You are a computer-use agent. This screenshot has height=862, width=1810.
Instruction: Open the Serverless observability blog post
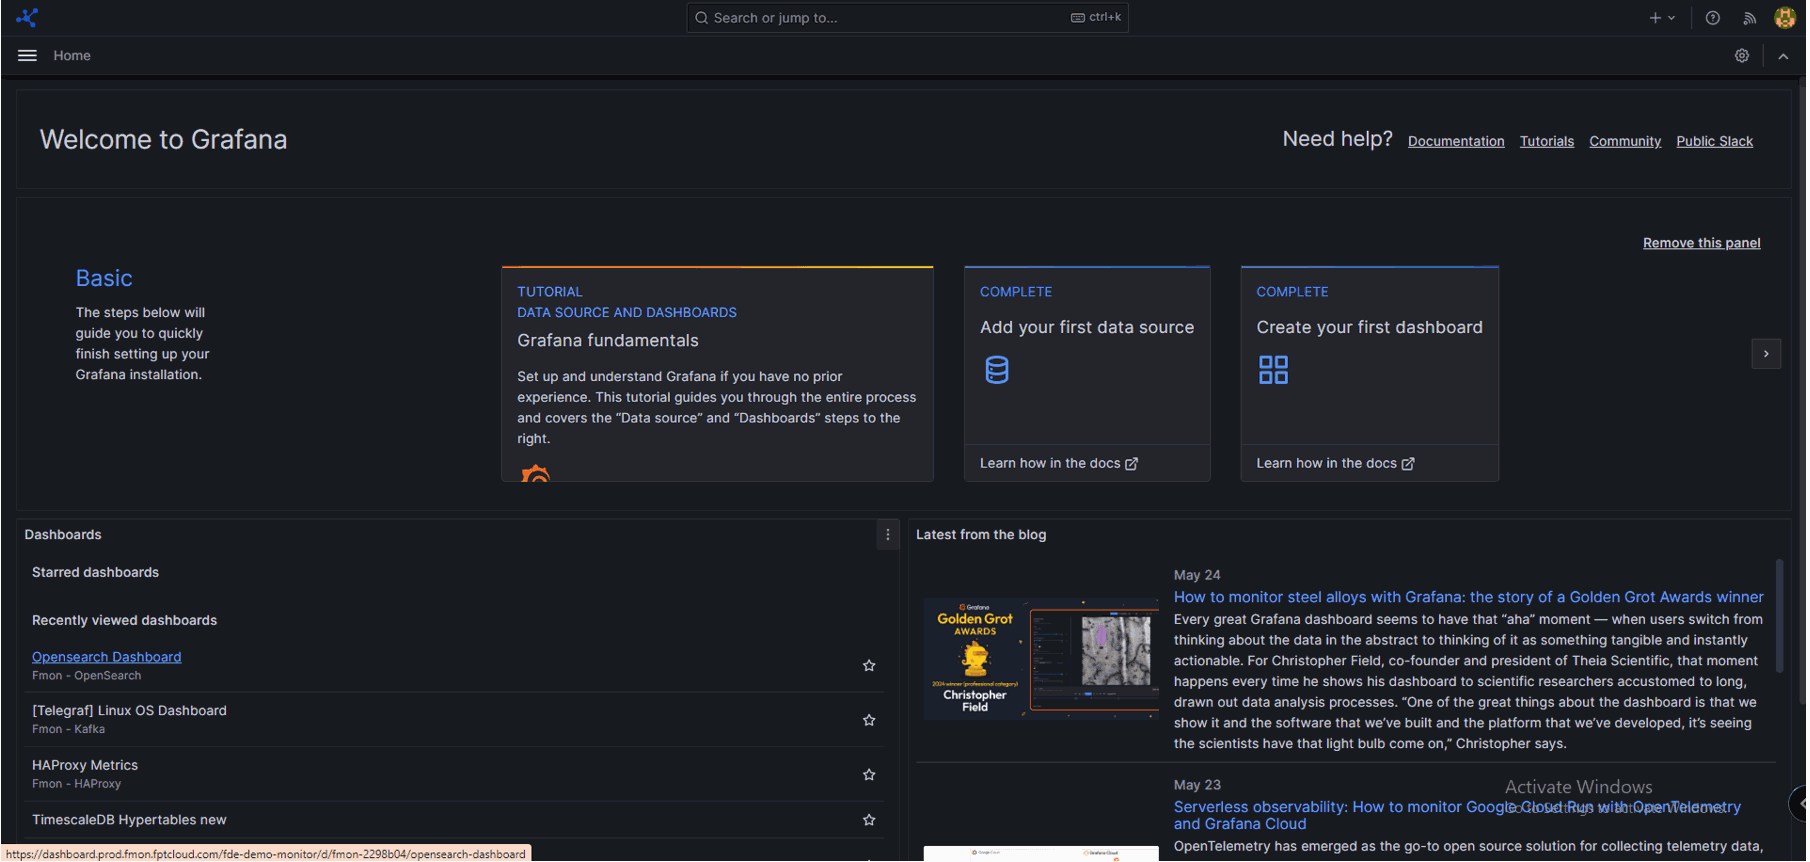[x=1457, y=815]
